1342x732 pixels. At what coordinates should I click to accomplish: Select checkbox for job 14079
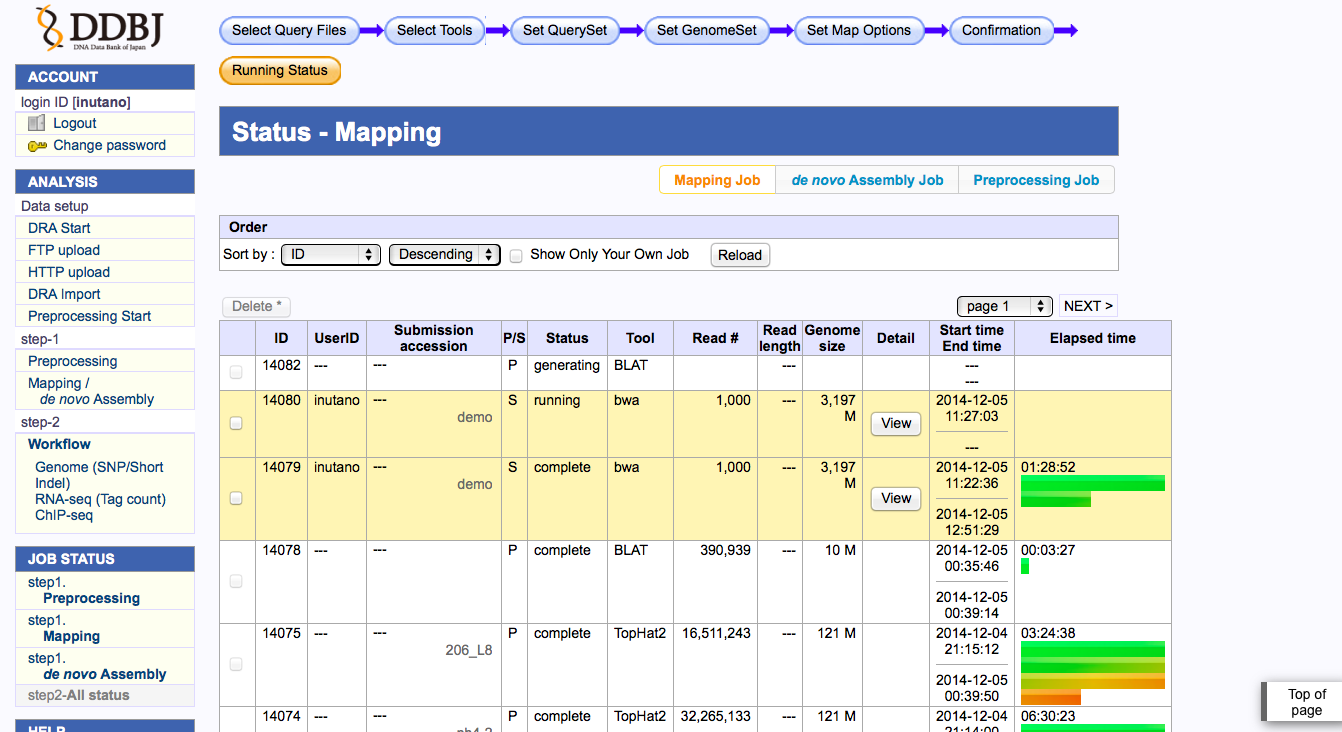click(236, 498)
